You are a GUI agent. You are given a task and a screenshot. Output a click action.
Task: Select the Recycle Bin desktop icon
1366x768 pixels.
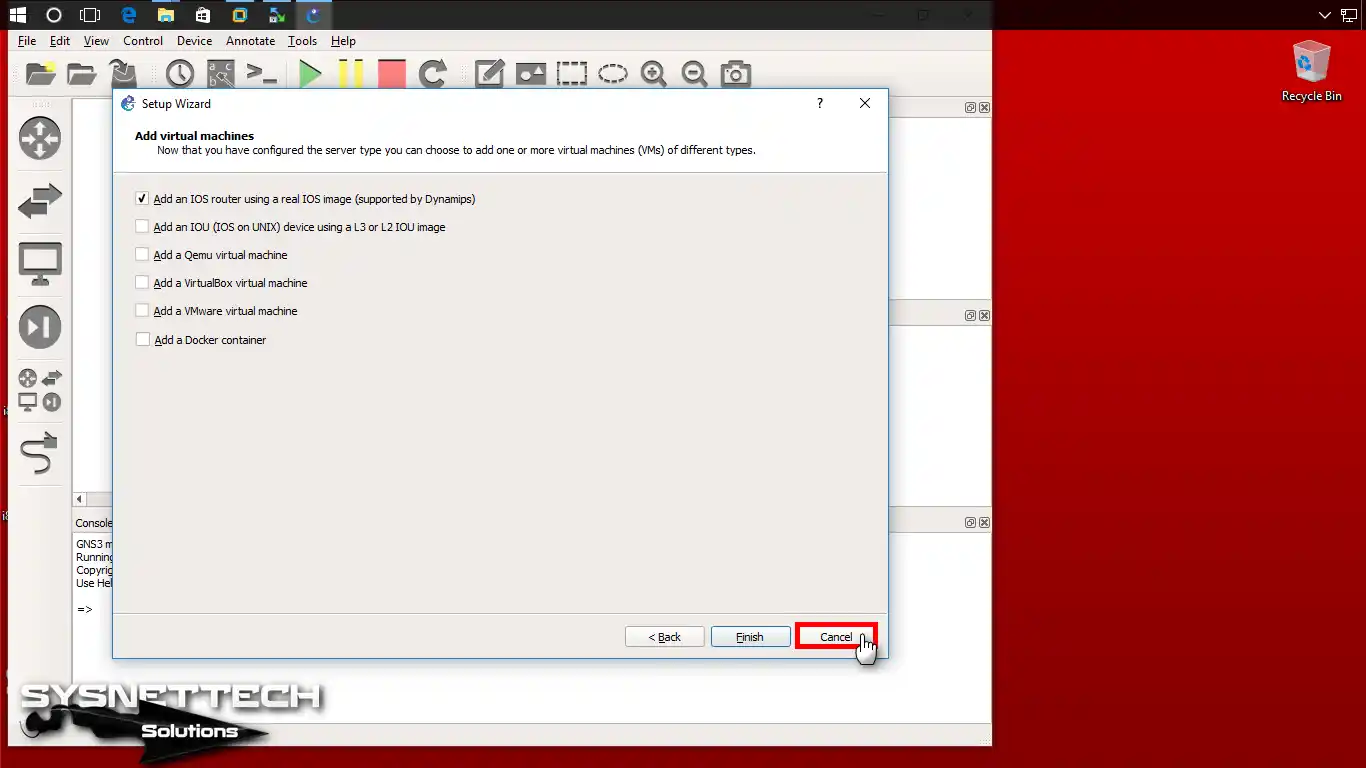(x=1311, y=71)
